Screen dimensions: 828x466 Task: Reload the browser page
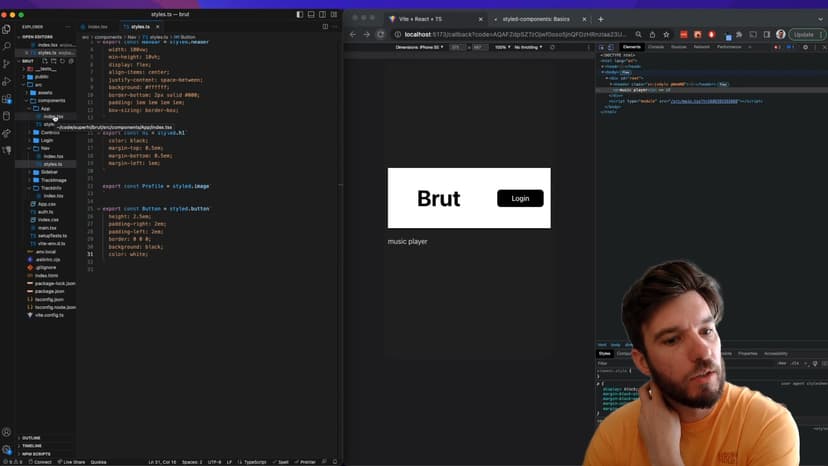(x=381, y=34)
